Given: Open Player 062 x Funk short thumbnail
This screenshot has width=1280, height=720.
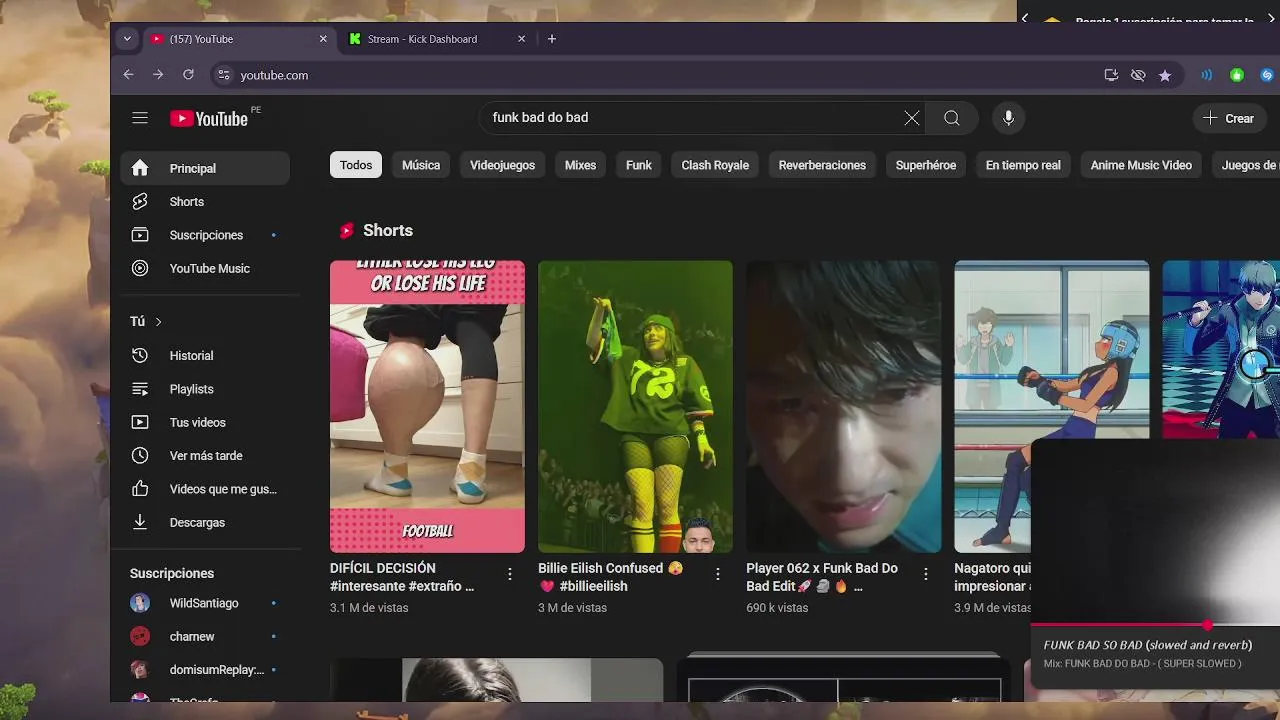Looking at the screenshot, I should (843, 406).
